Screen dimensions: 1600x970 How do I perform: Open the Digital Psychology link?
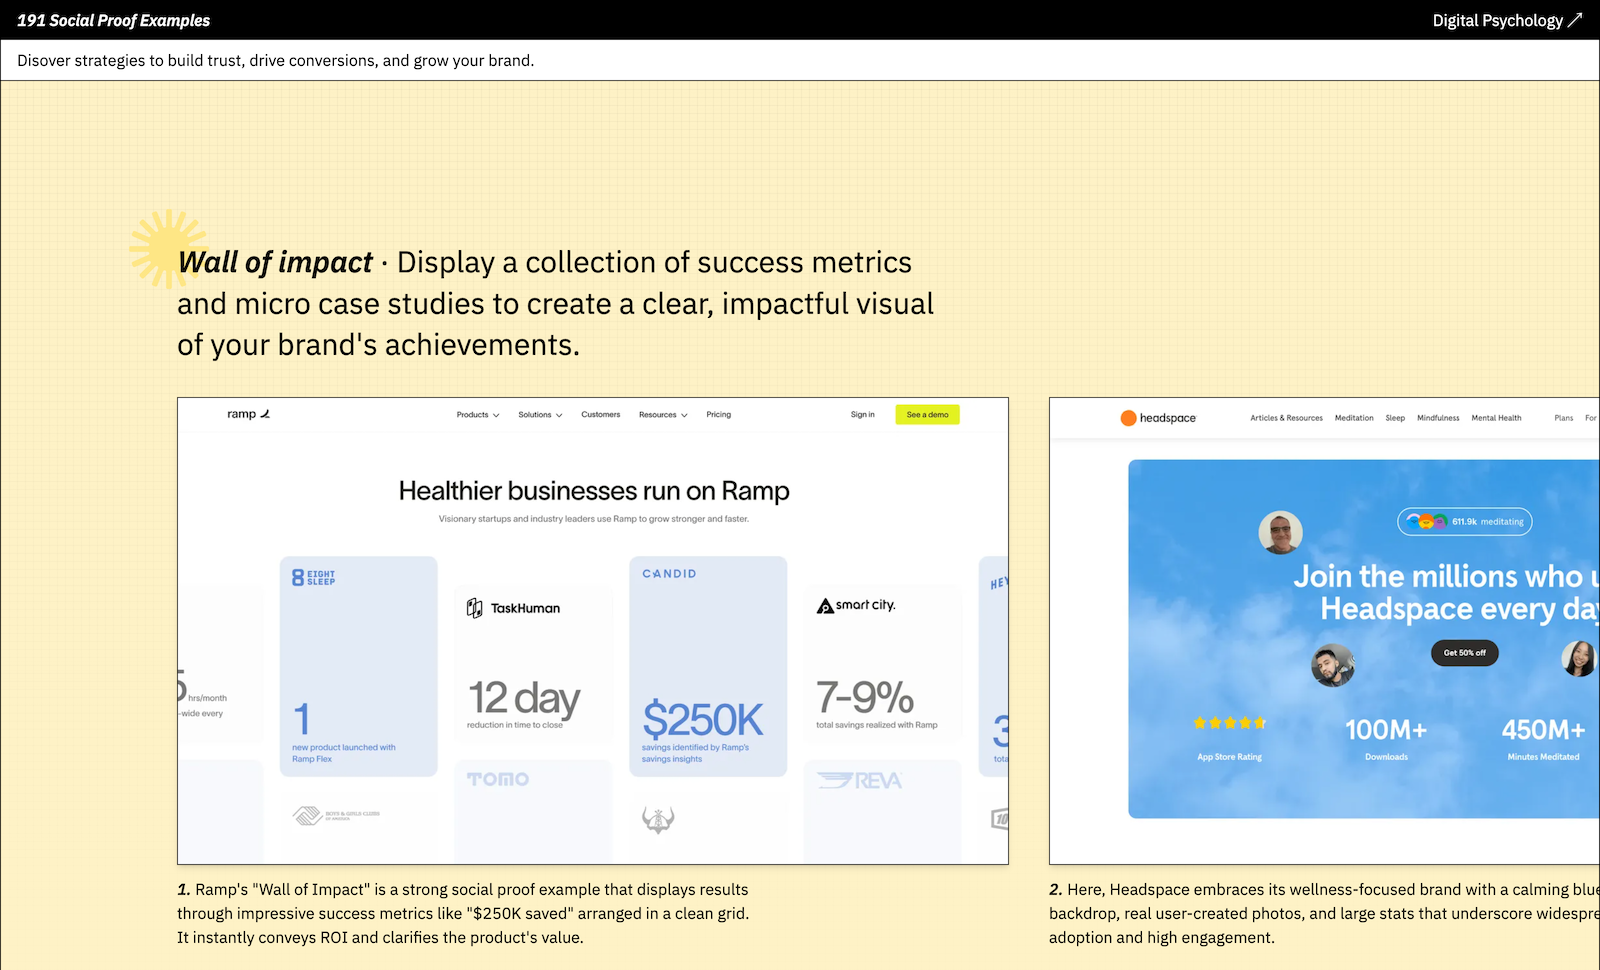(1507, 20)
